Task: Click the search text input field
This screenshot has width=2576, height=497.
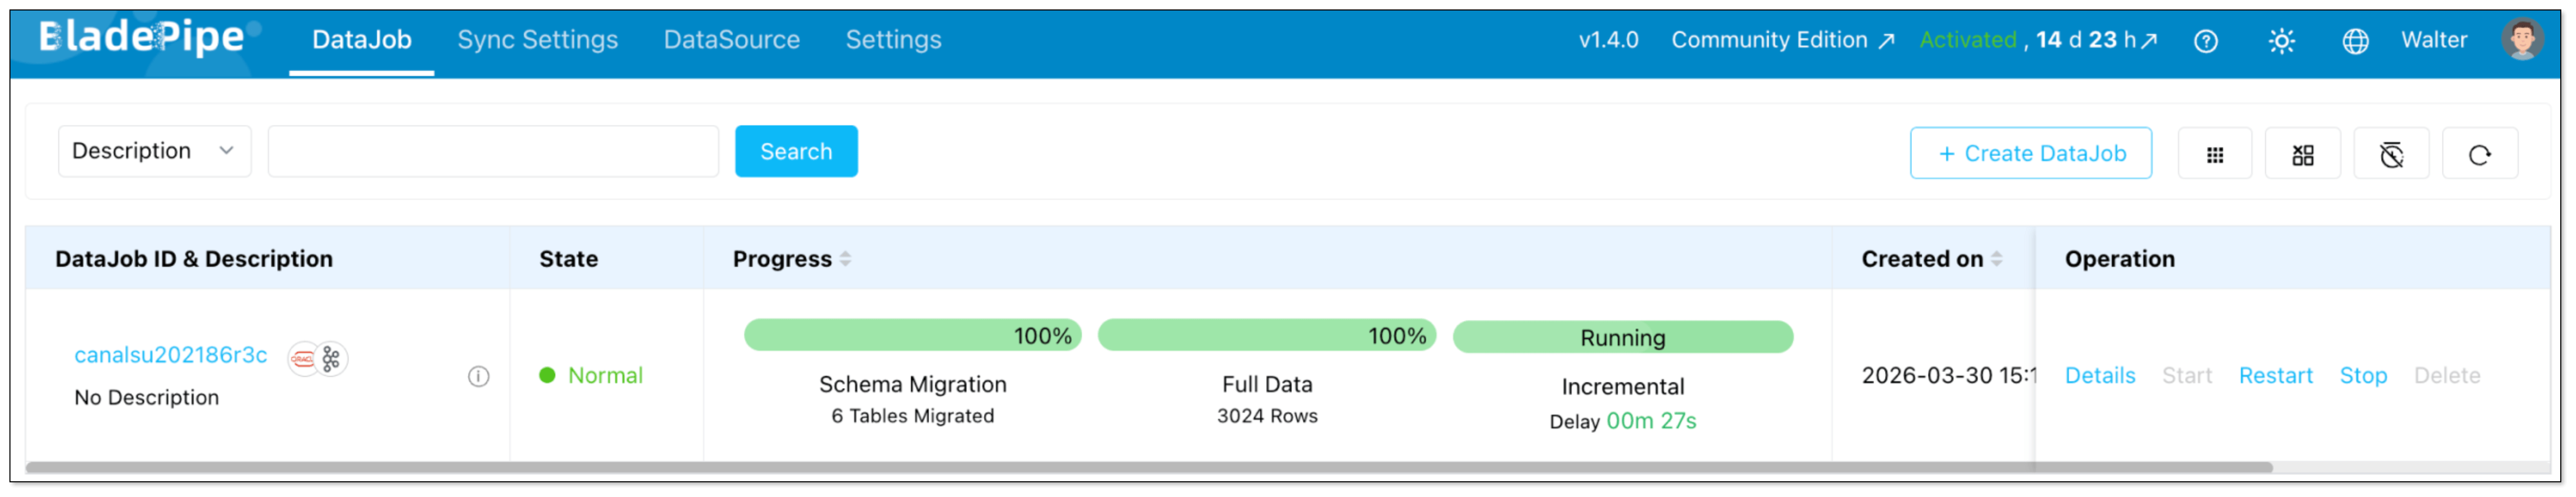Action: (493, 151)
